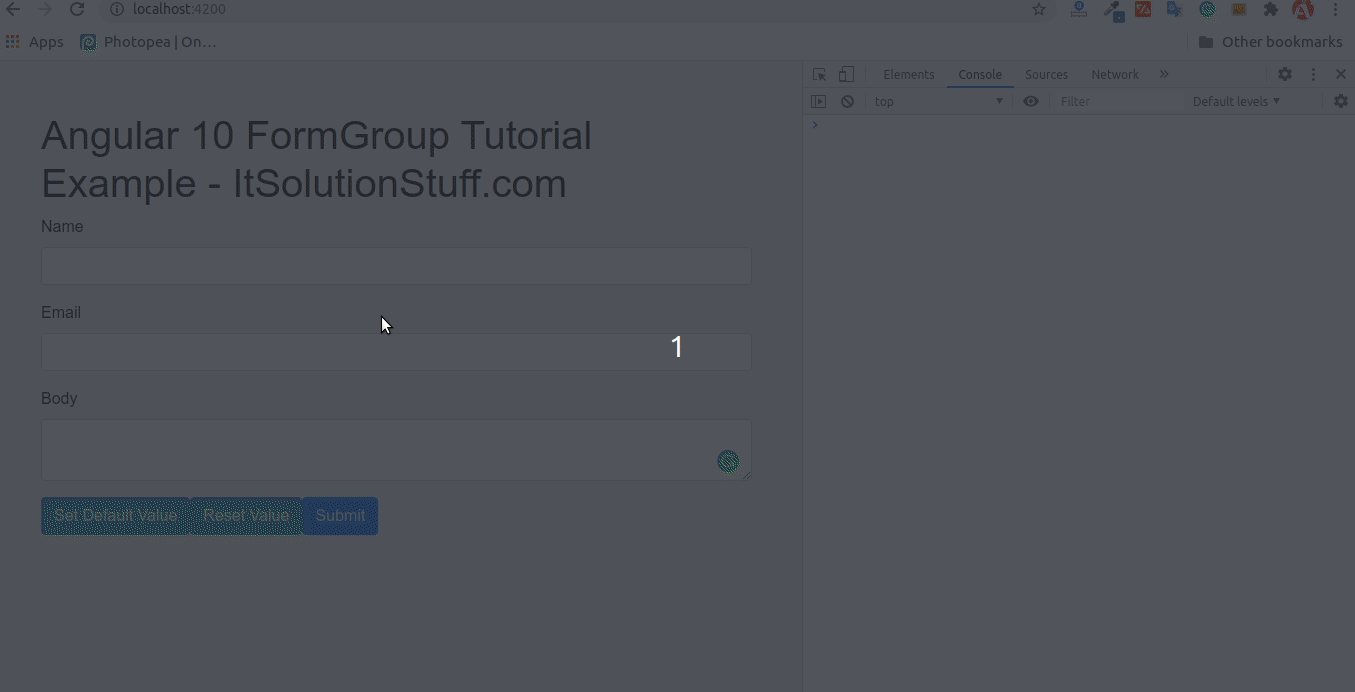Click the eye live expression icon
The height and width of the screenshot is (692, 1355).
[x=1031, y=102]
